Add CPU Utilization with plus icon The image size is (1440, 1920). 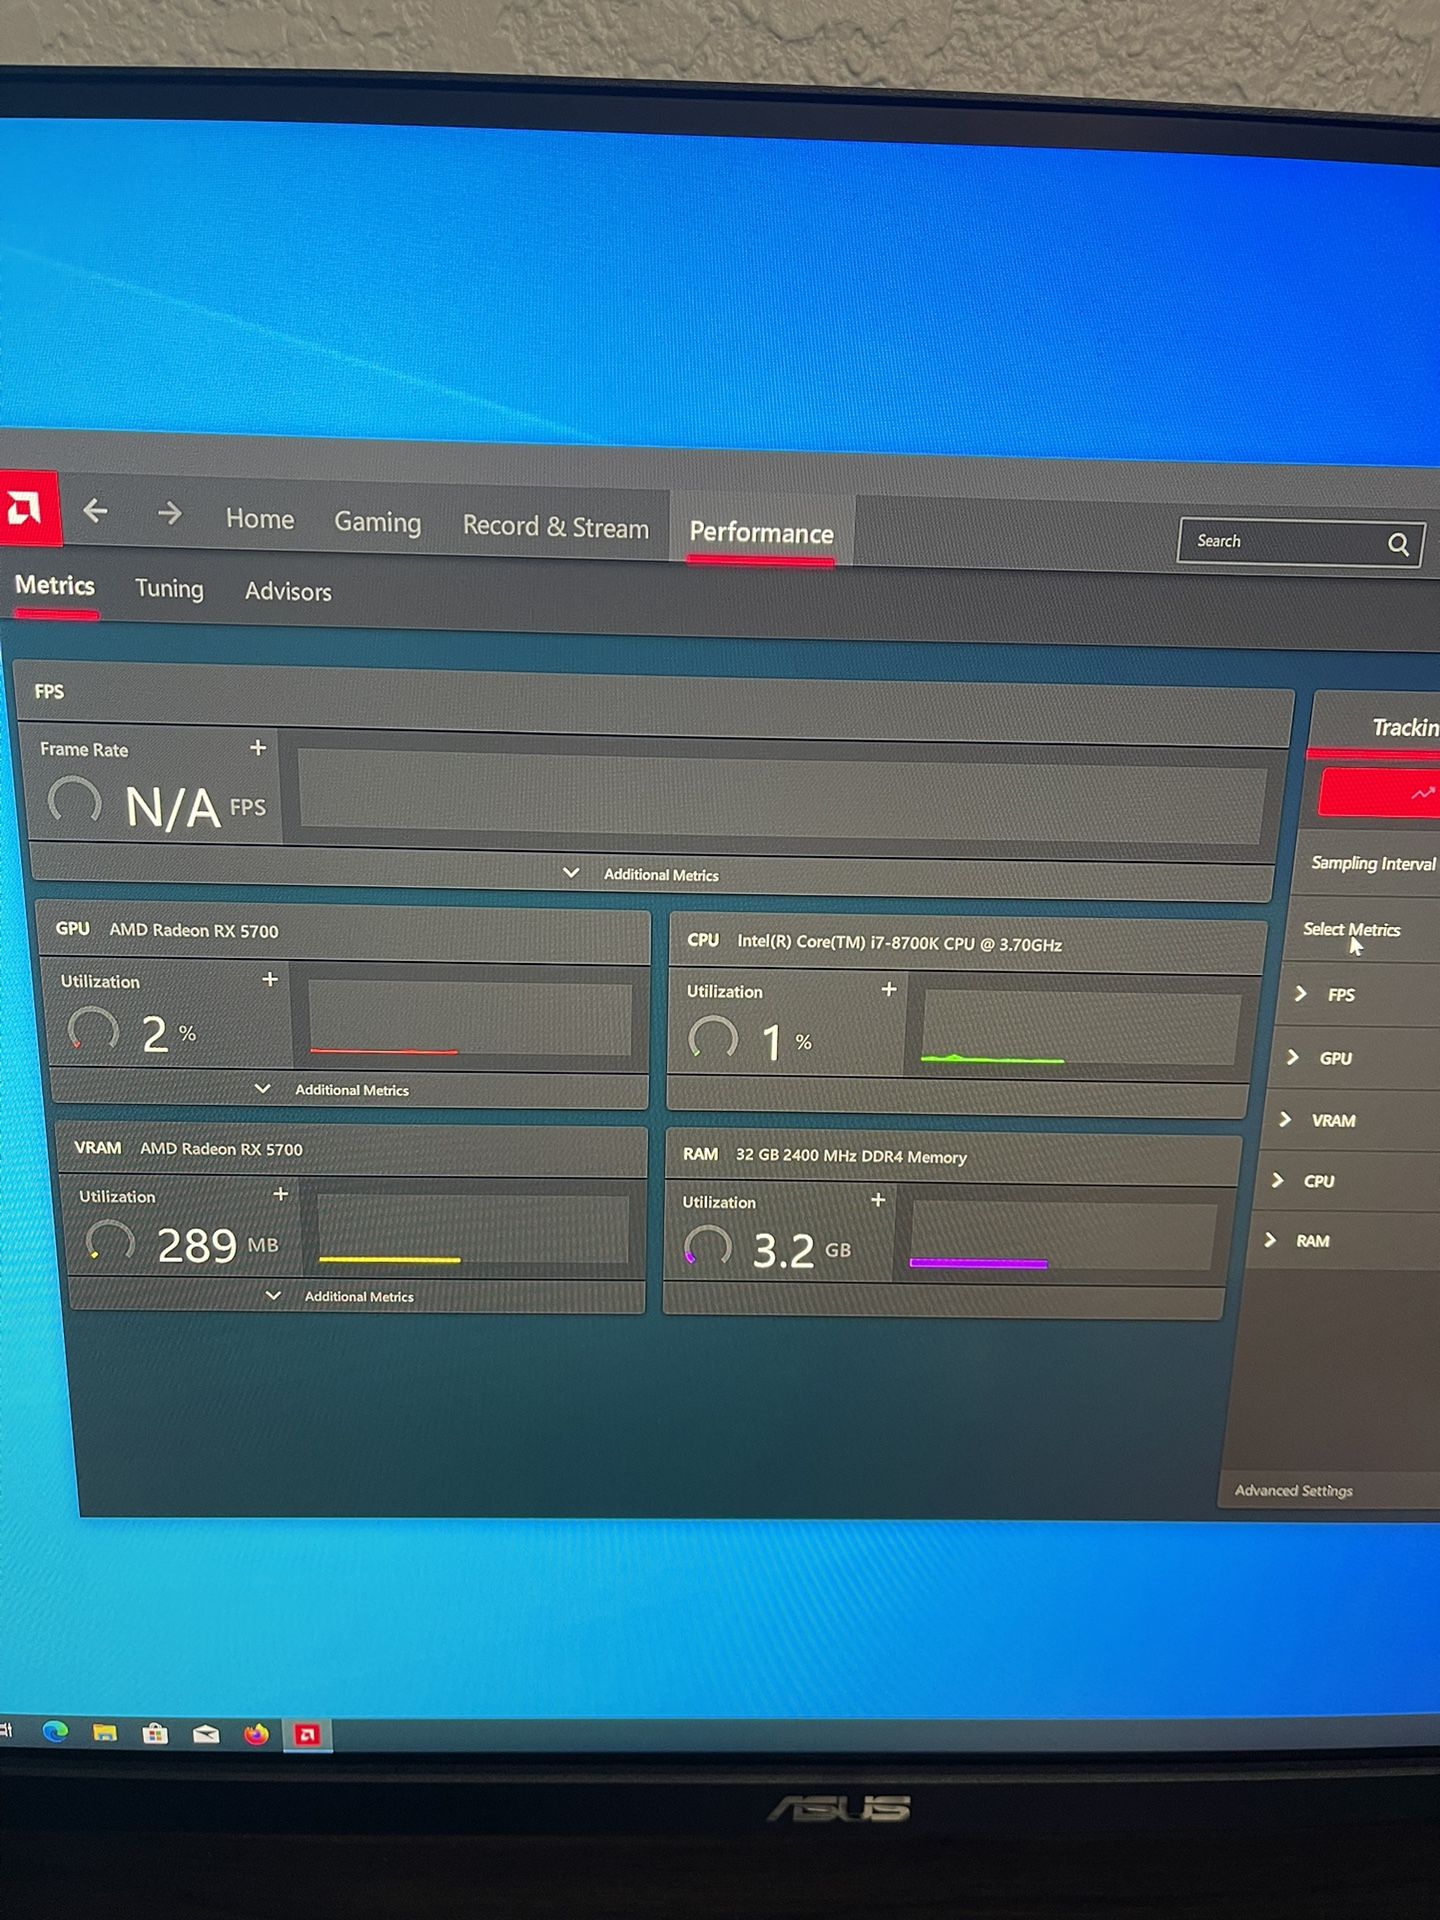(x=888, y=989)
